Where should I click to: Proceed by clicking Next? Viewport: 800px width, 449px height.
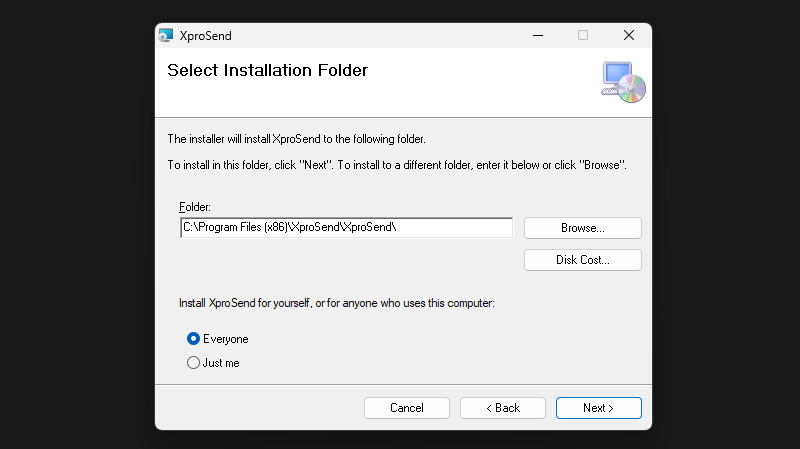tap(598, 408)
